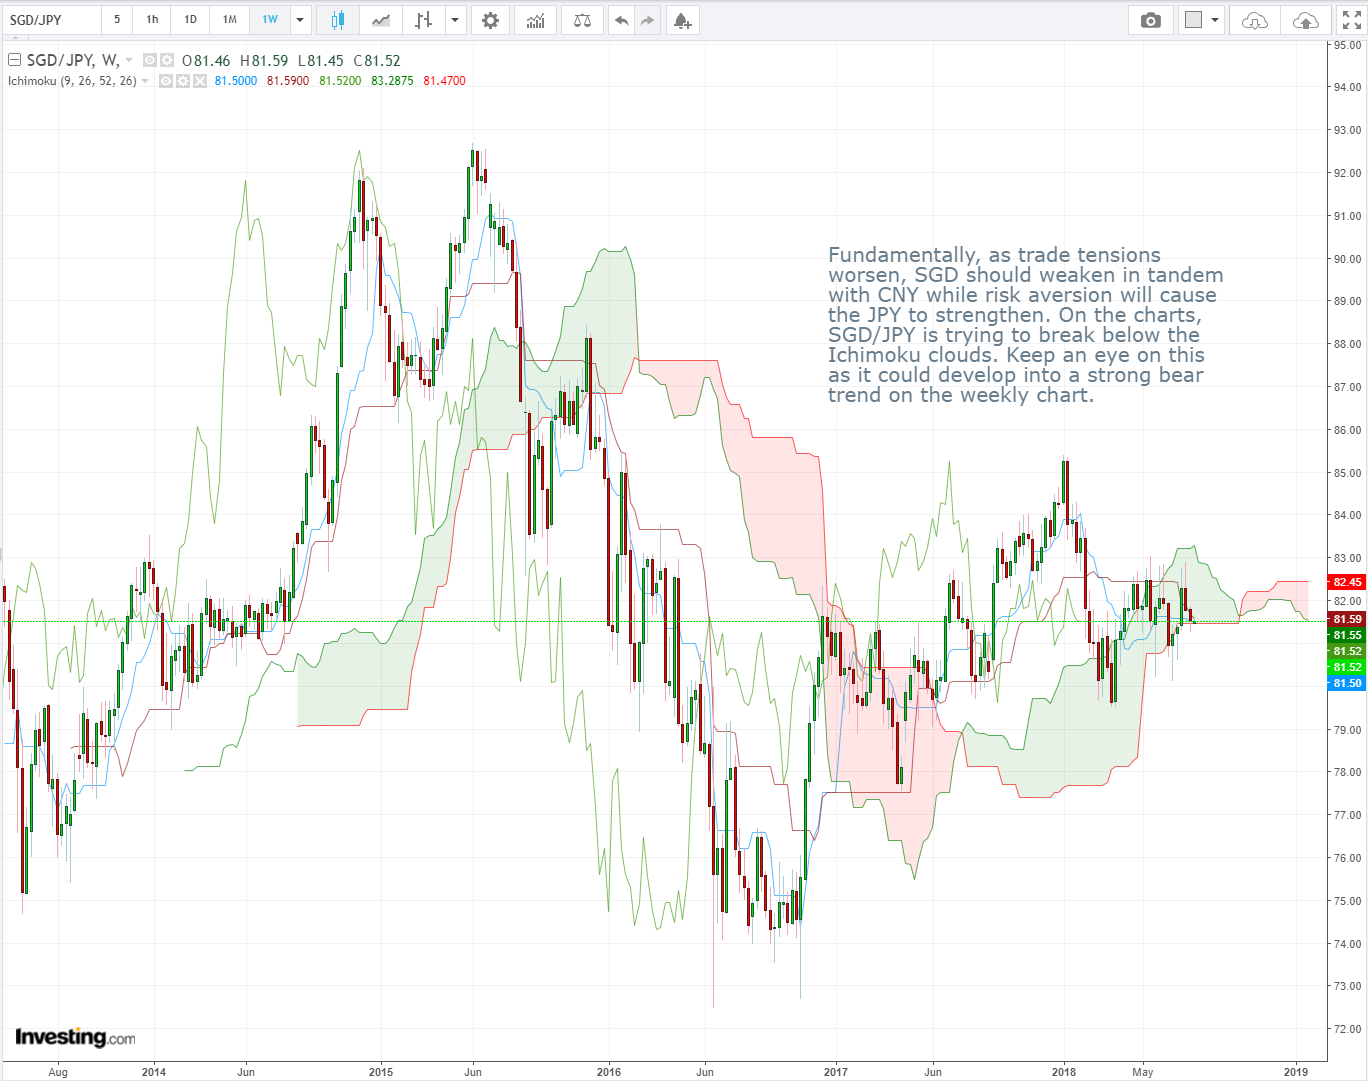Open the timeframe dropdown arrow

coord(300,20)
